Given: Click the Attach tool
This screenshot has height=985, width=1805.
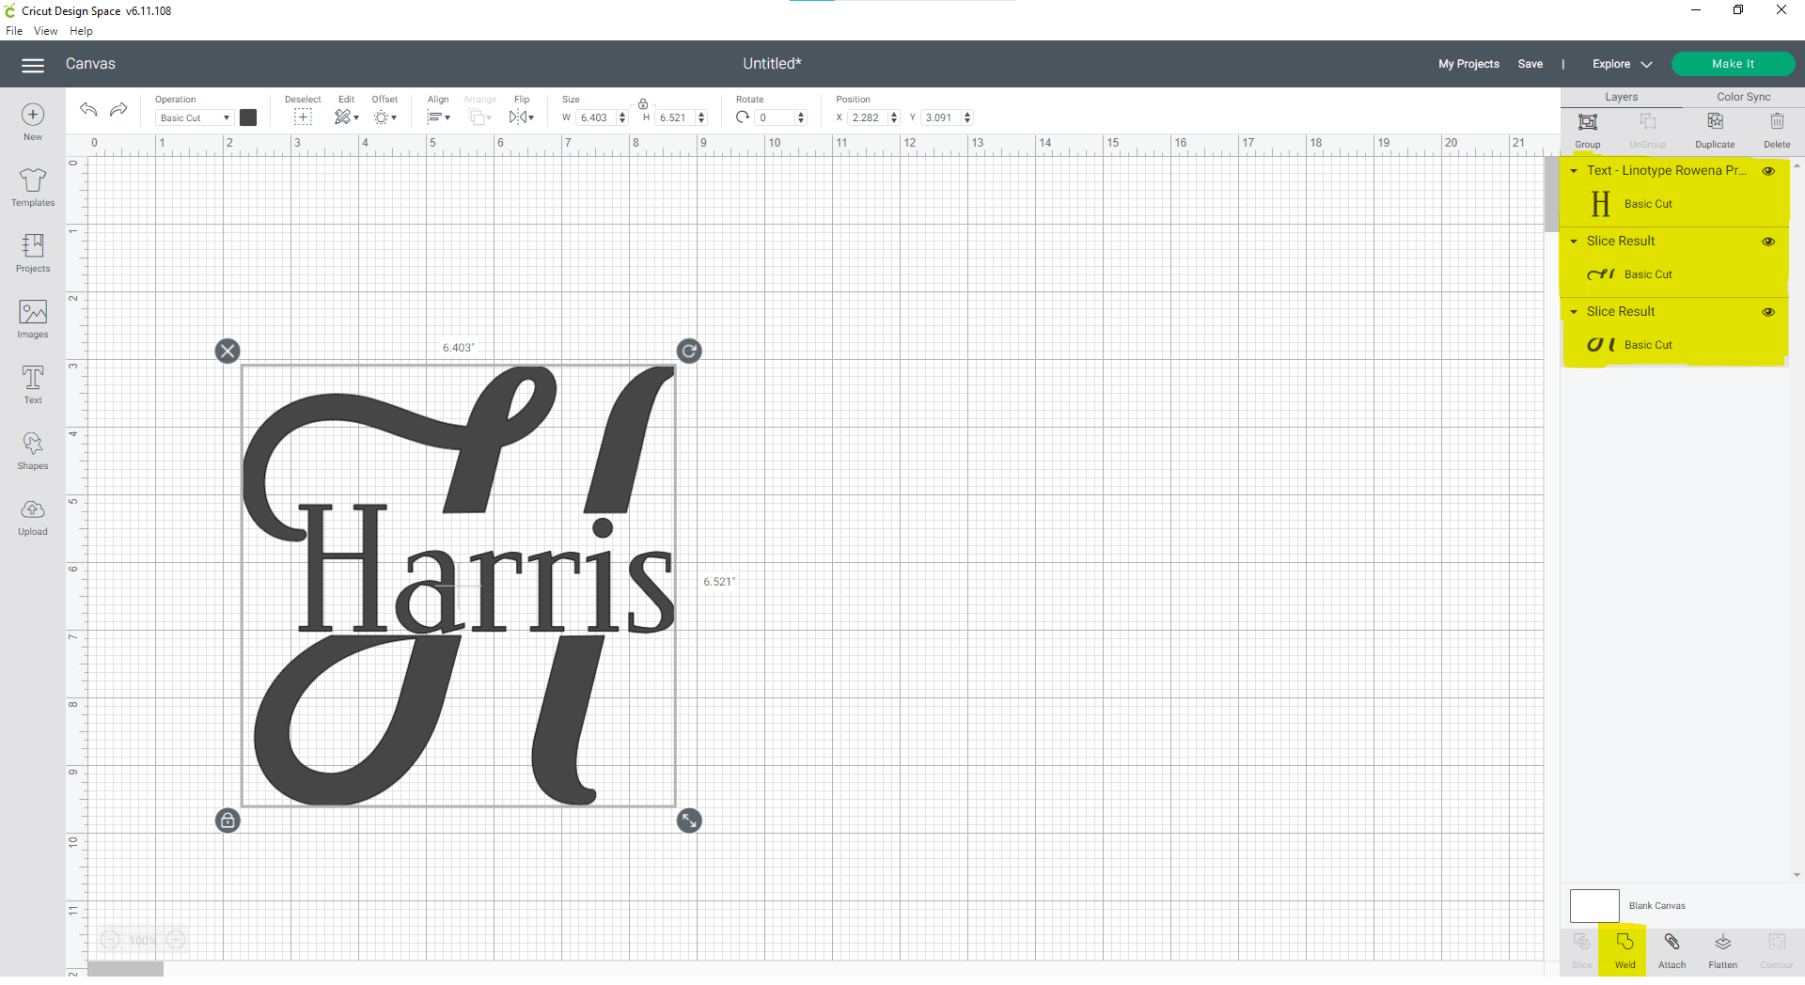Looking at the screenshot, I should (1671, 948).
